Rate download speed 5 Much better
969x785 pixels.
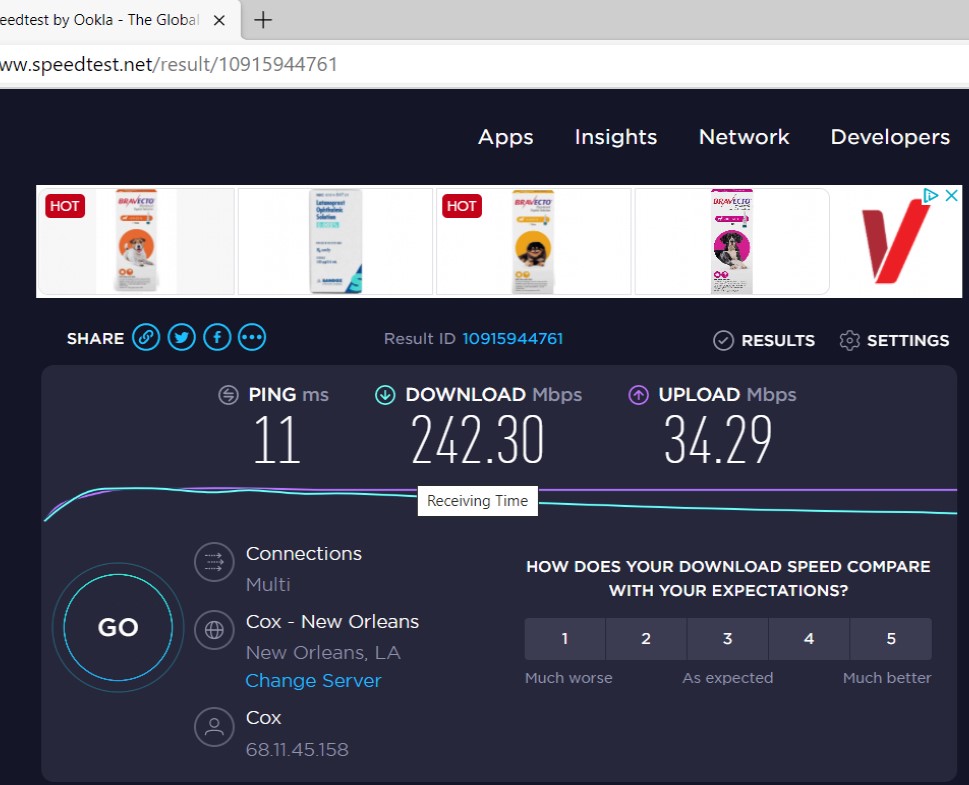890,639
